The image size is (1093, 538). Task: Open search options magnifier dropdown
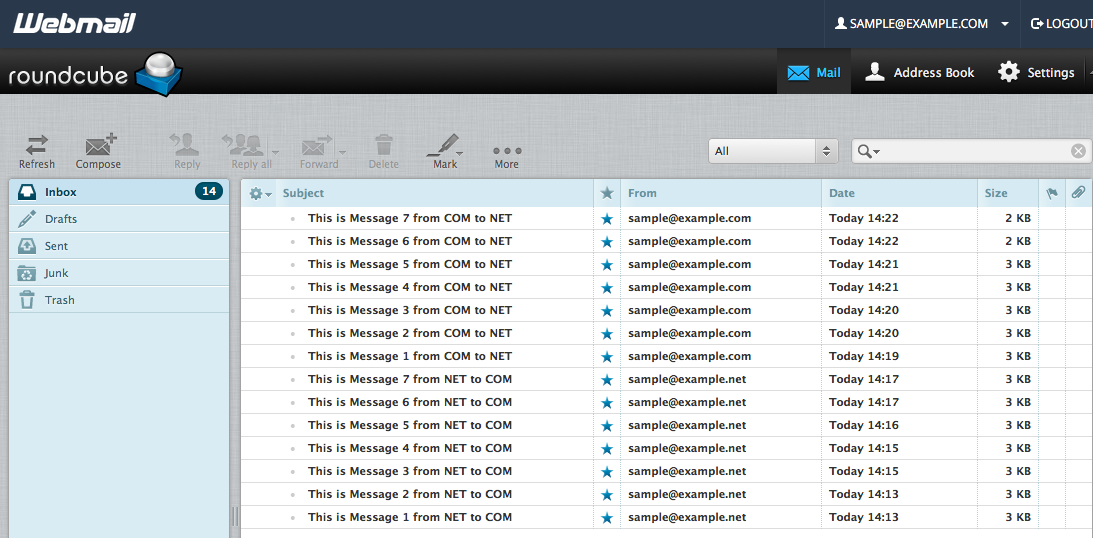pos(869,151)
